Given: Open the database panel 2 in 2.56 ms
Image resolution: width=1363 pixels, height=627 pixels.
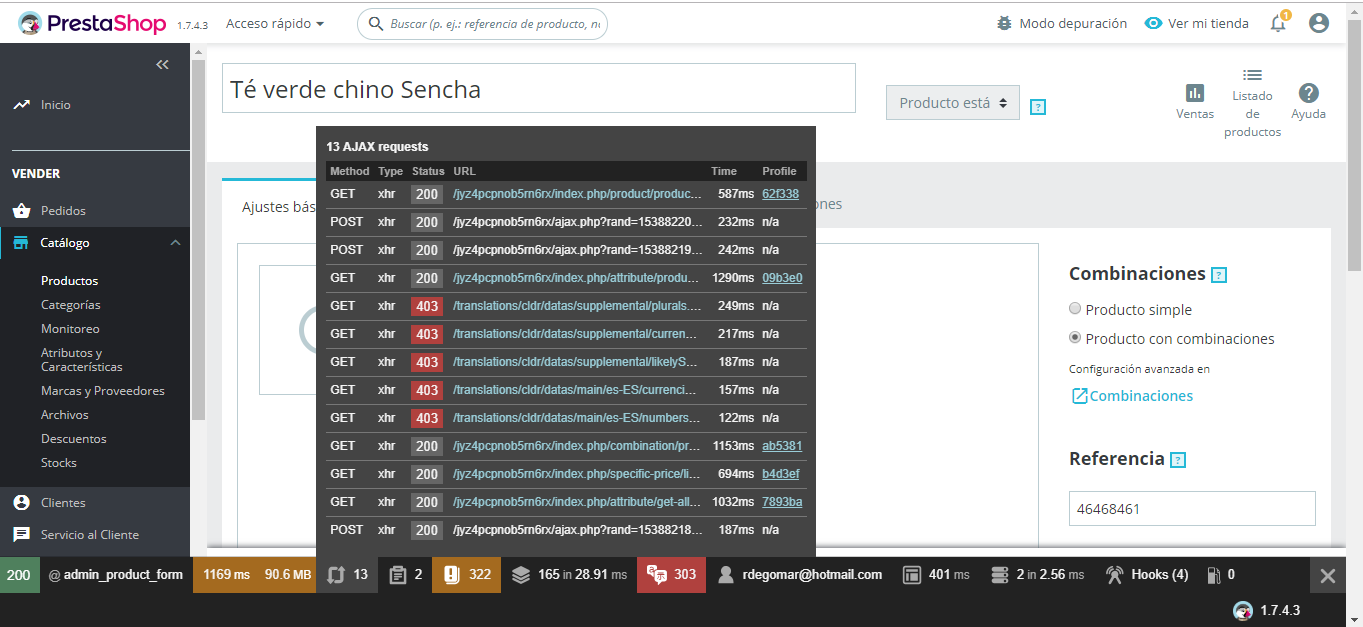Looking at the screenshot, I should [1036, 574].
